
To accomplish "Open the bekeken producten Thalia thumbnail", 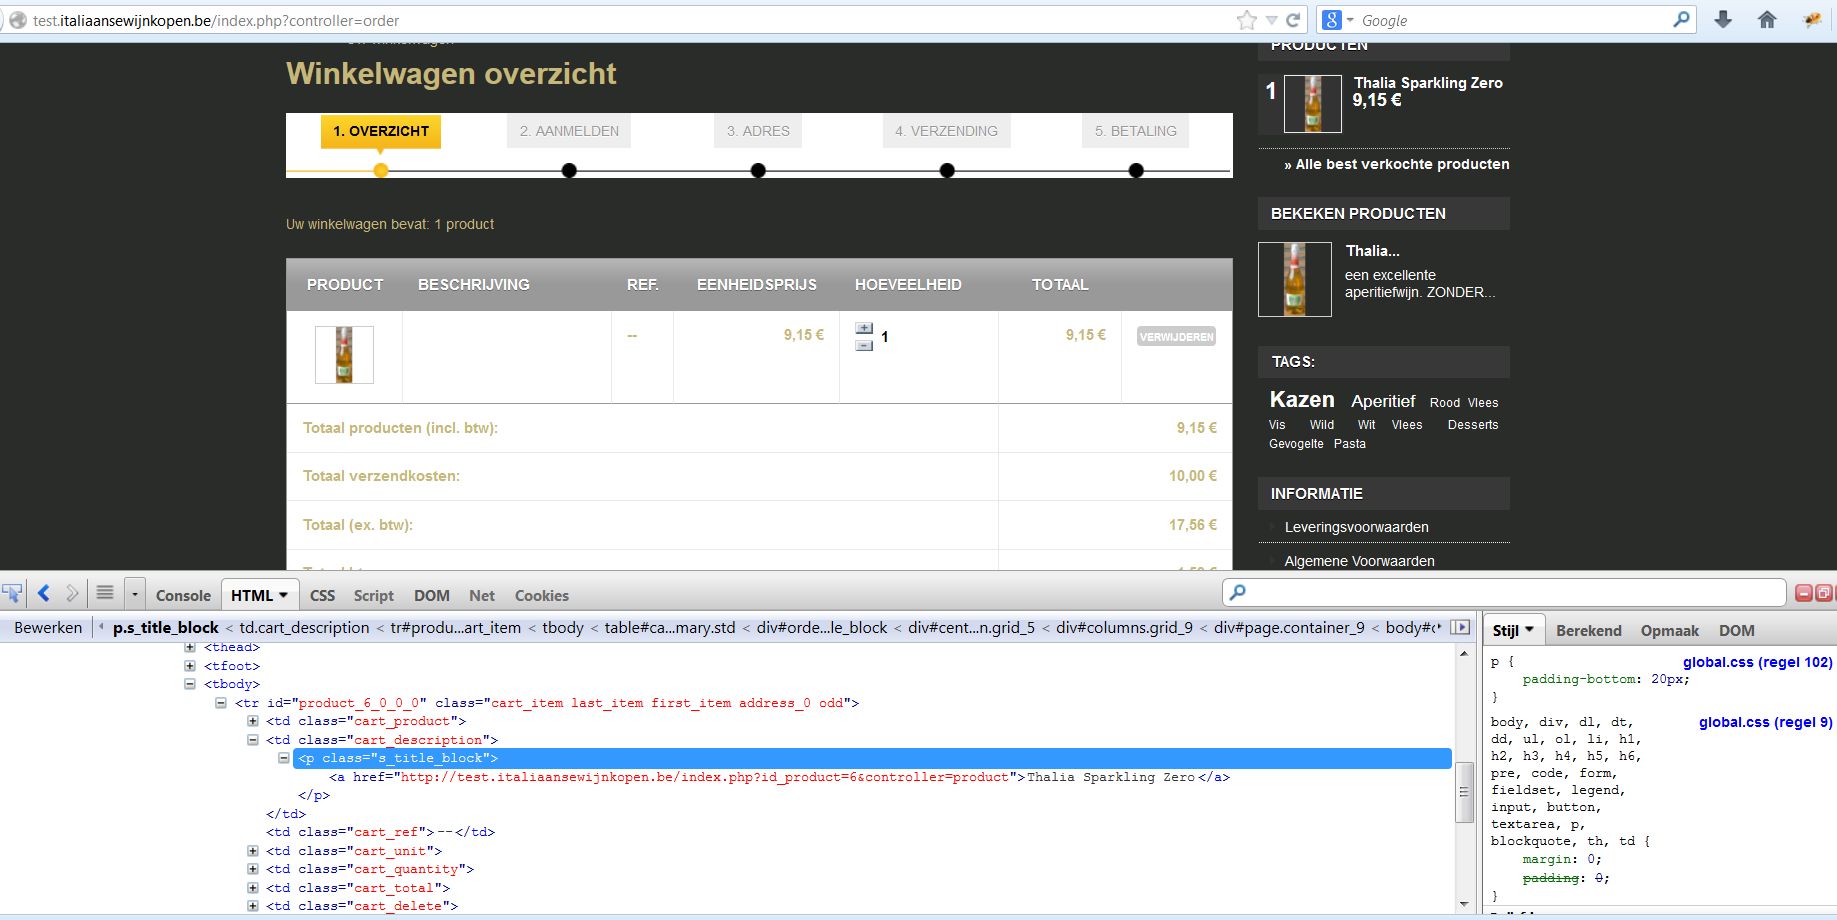I will pyautogui.click(x=1295, y=279).
